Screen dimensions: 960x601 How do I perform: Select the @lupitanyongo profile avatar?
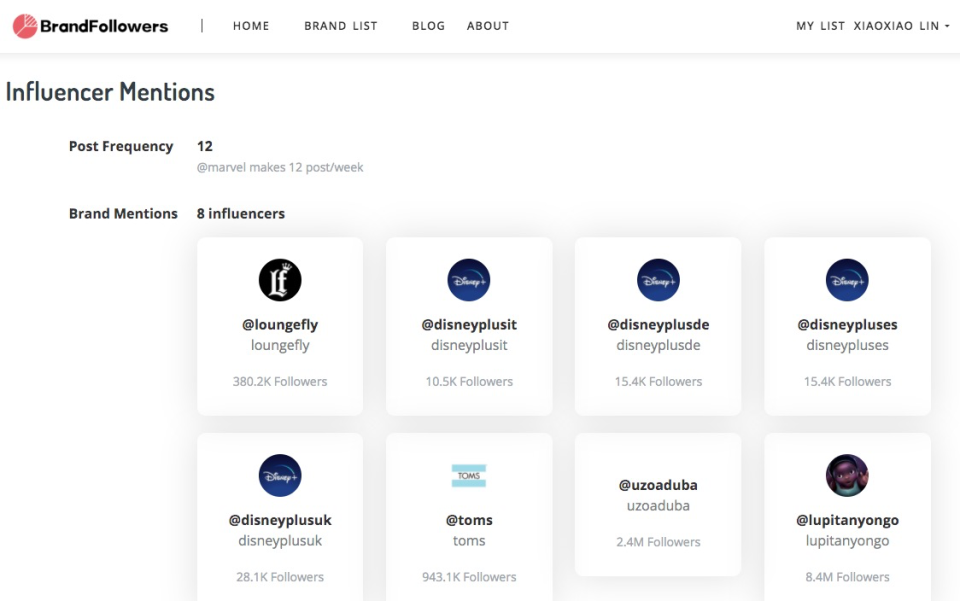(x=846, y=475)
